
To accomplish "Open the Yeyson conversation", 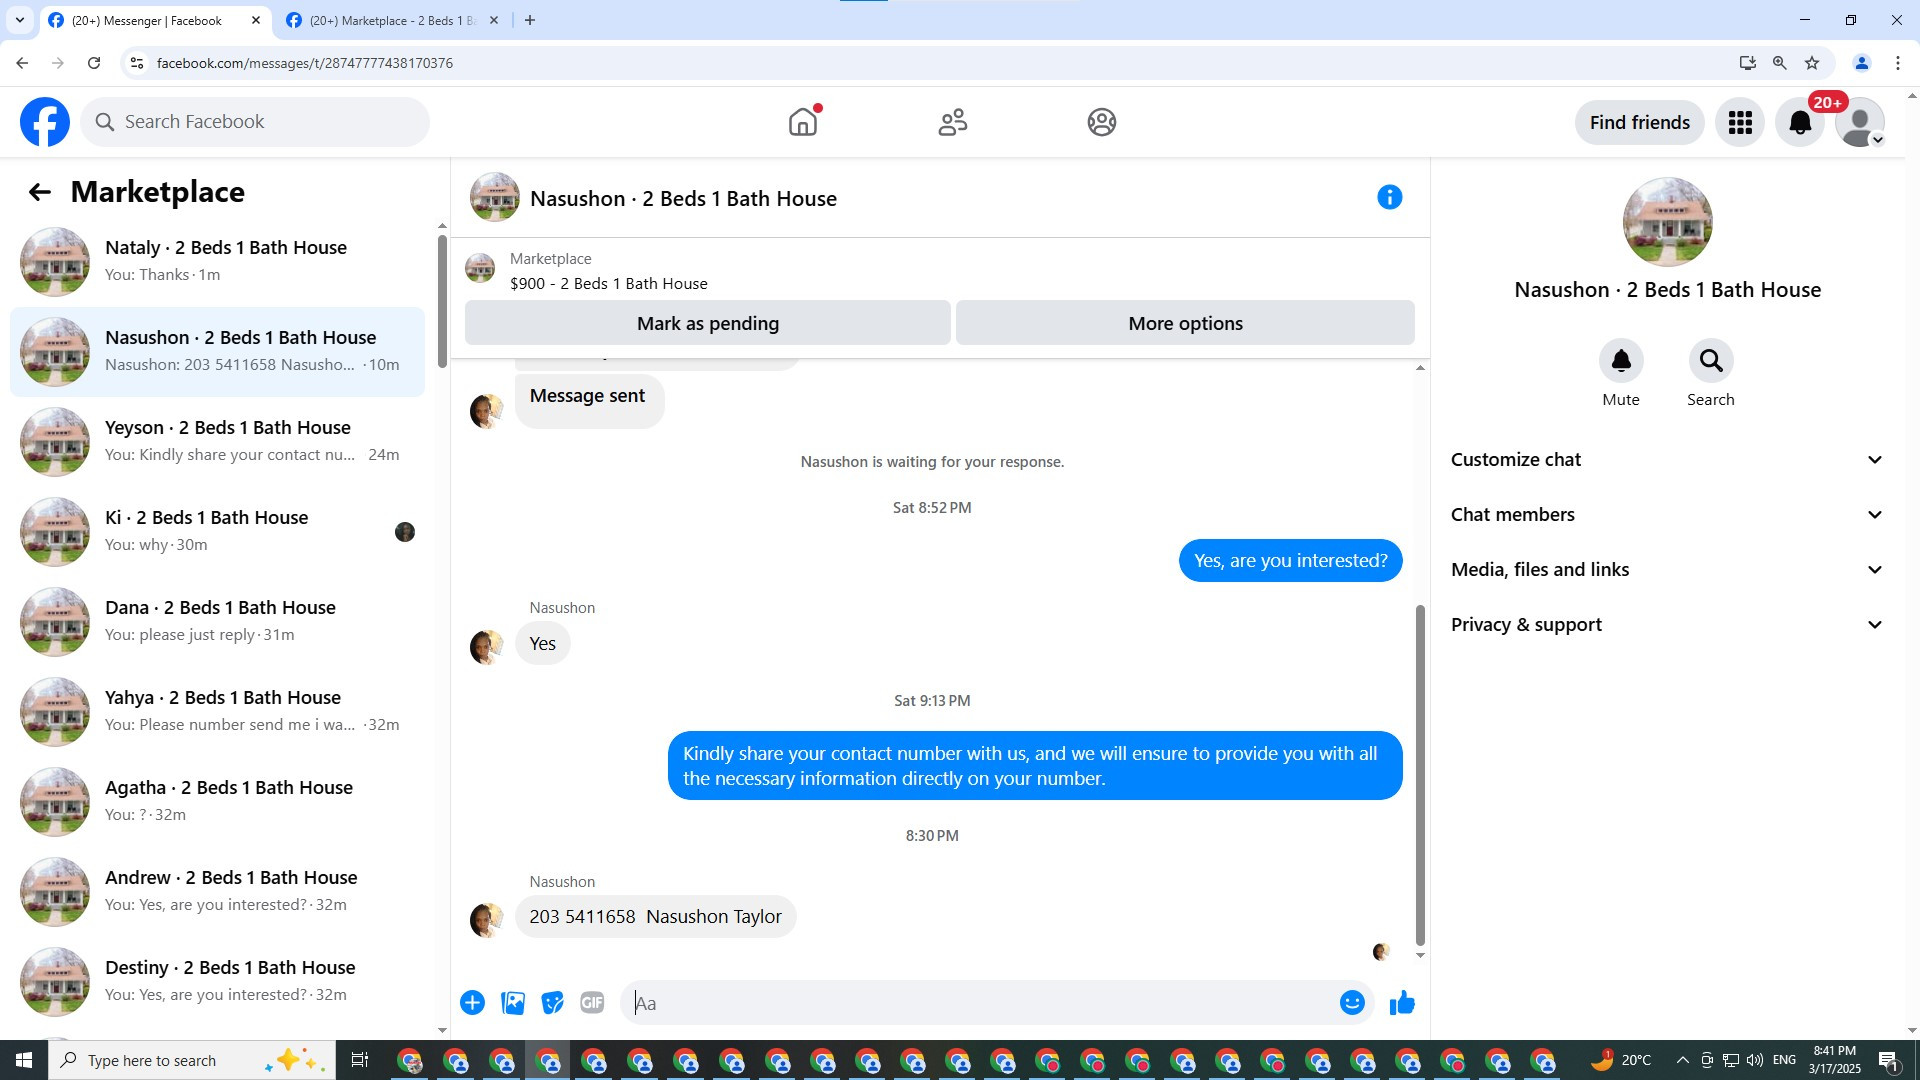I will [217, 442].
